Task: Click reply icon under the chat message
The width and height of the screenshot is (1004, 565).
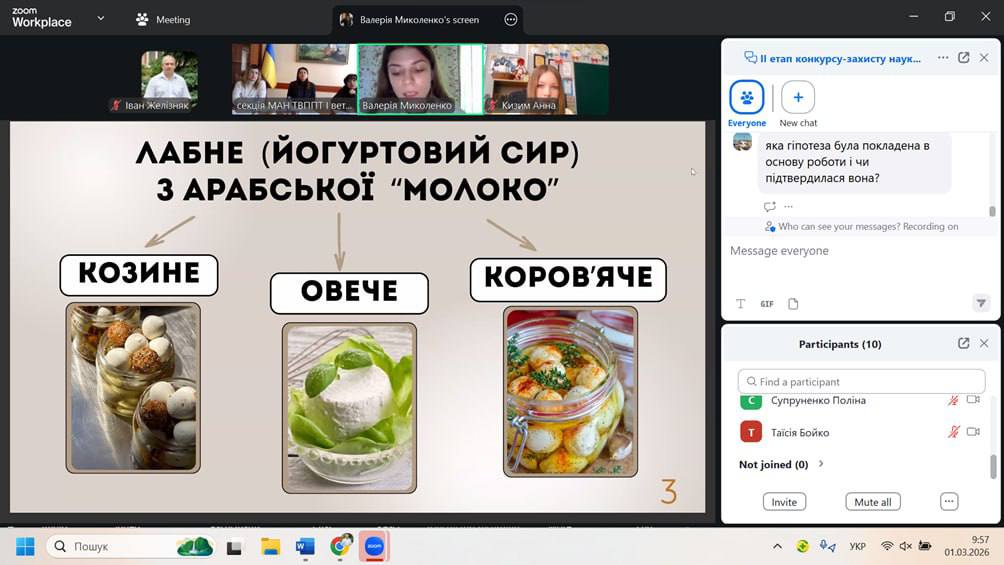Action: (769, 207)
